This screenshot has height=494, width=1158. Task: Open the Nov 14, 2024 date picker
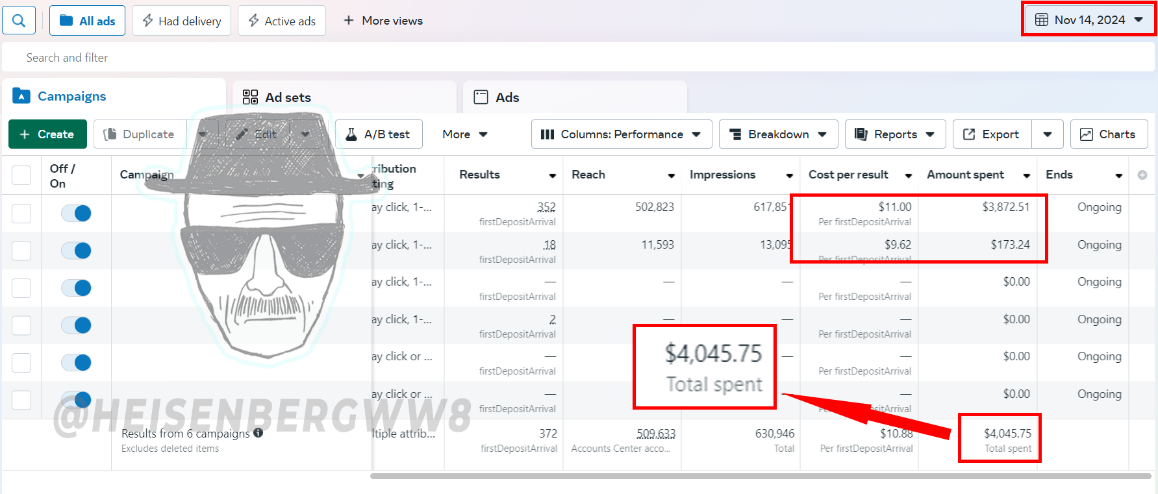[x=1089, y=20]
